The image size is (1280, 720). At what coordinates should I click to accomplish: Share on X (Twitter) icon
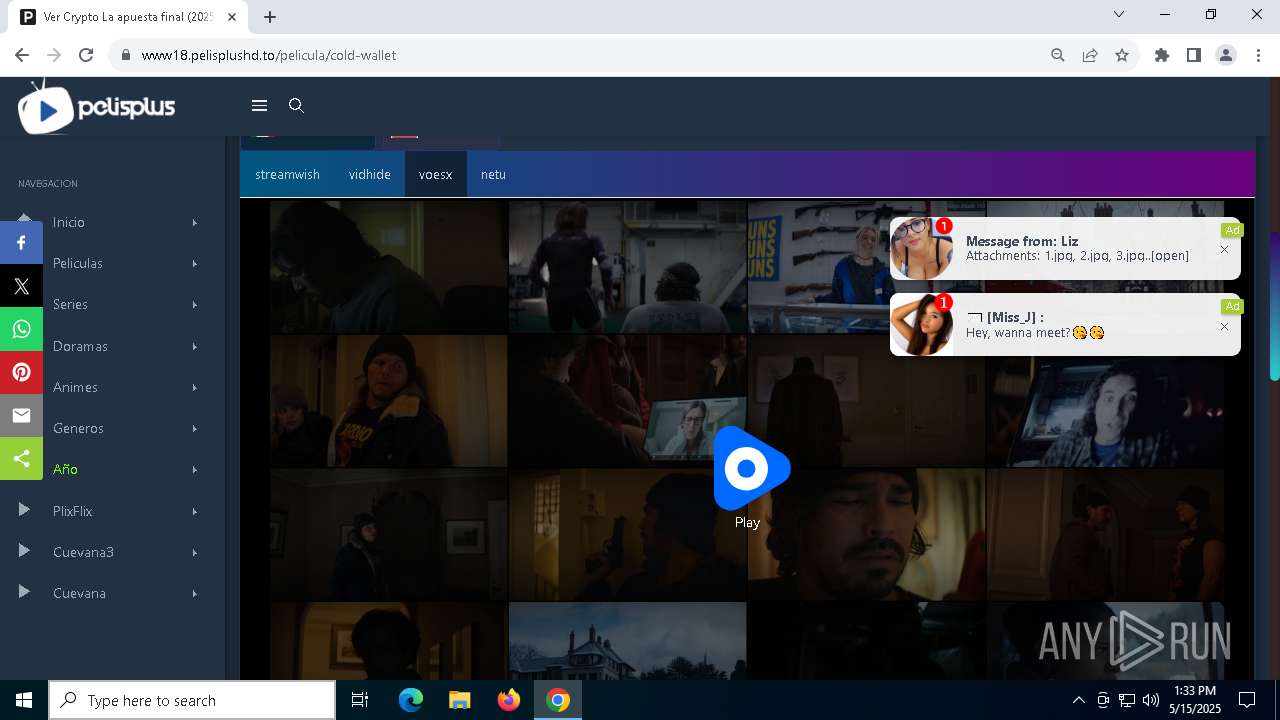coord(21,286)
